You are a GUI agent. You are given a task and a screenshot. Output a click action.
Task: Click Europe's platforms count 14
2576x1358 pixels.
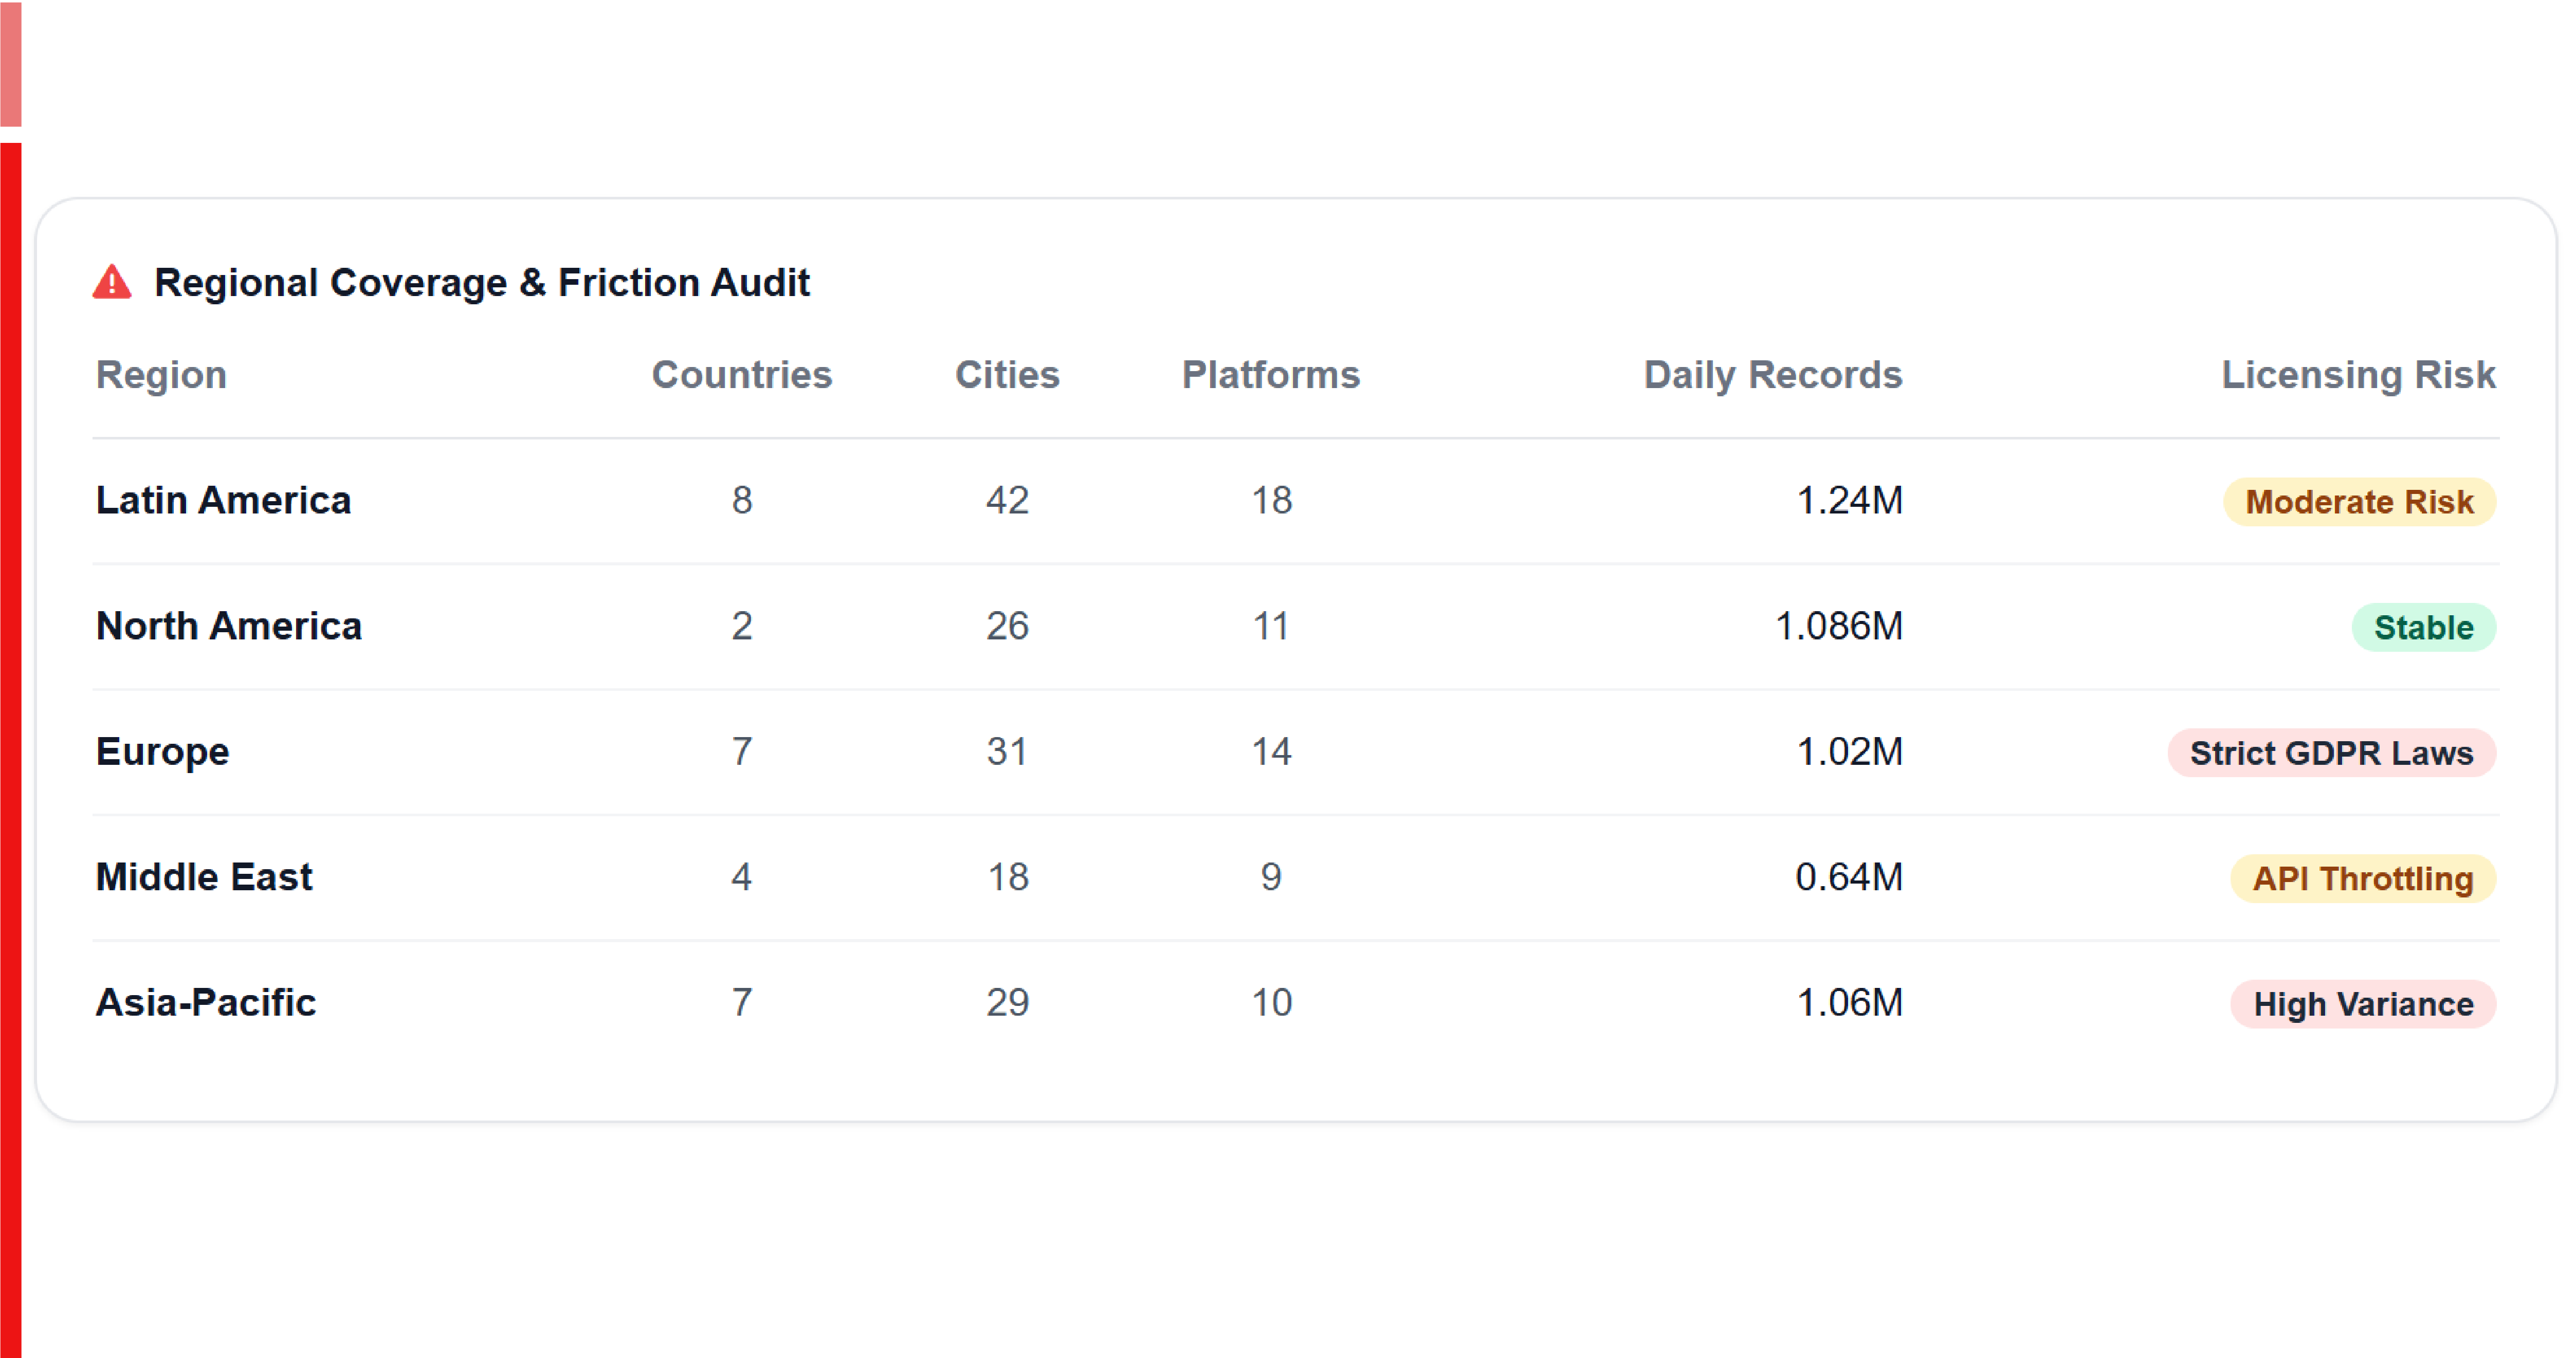click(x=1271, y=751)
